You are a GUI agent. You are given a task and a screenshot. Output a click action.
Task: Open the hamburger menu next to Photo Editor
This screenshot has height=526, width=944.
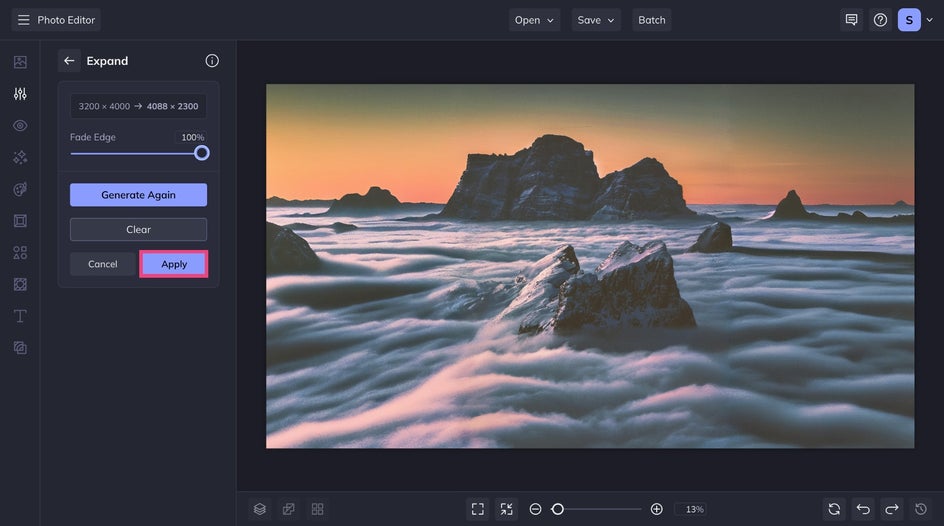point(23,20)
